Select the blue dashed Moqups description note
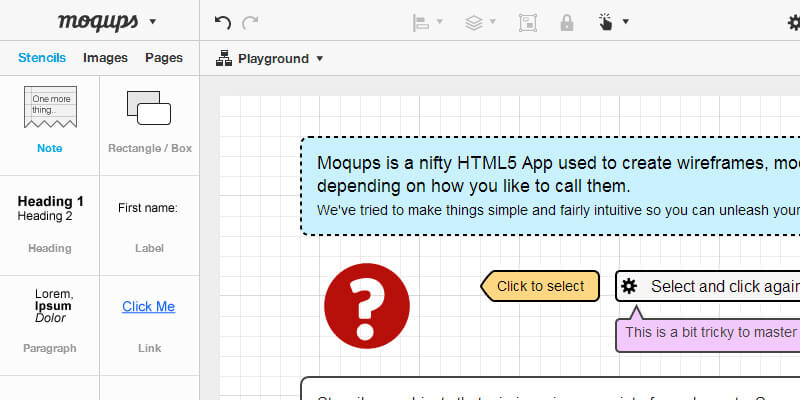Screen dimensions: 800x400 551,186
